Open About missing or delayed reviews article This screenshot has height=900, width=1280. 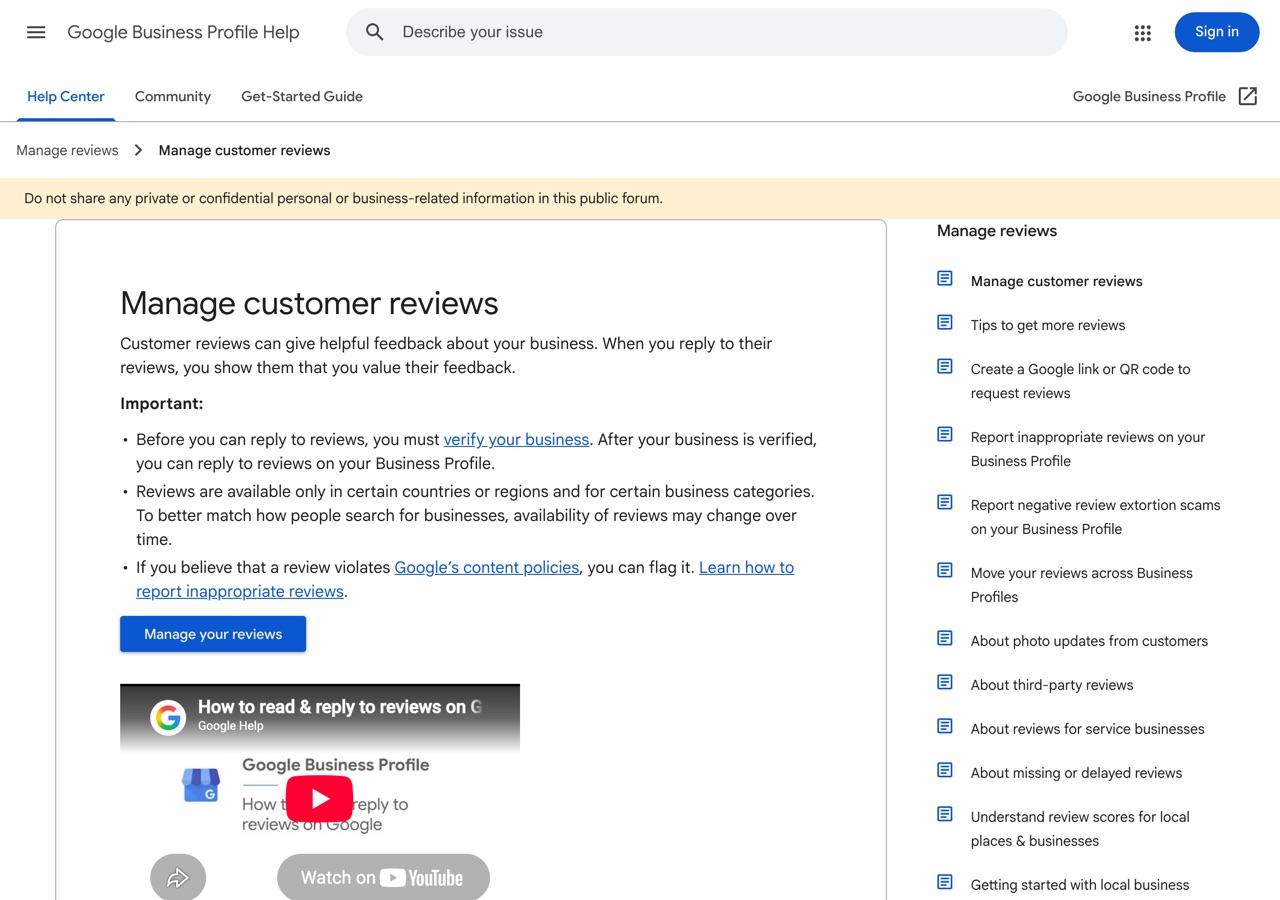click(1076, 773)
